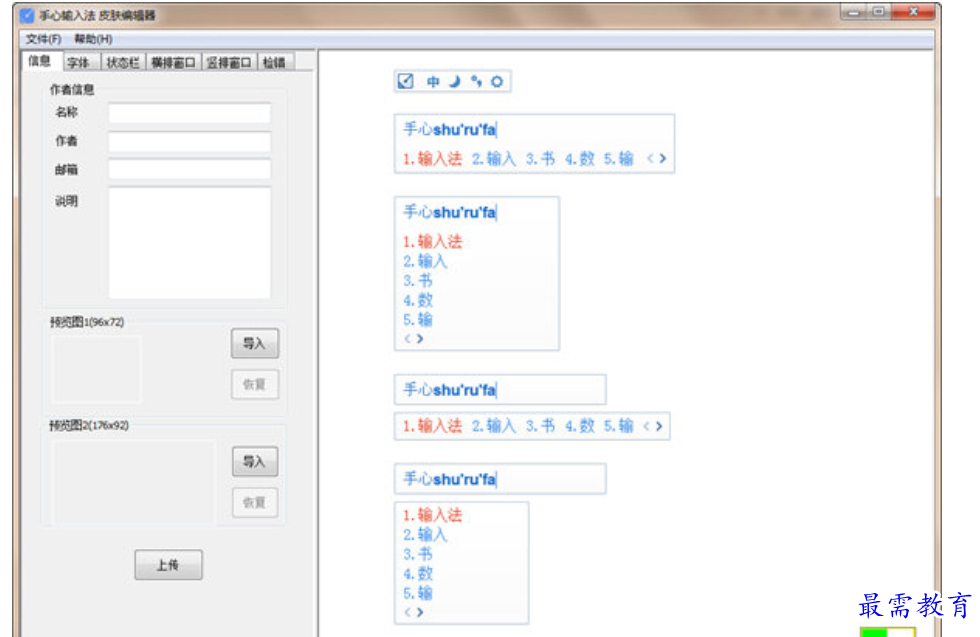Viewport: 980px width, 637px height.
Task: Select candidate 1.输入法 in split vertical candidate list
Action: [432, 515]
